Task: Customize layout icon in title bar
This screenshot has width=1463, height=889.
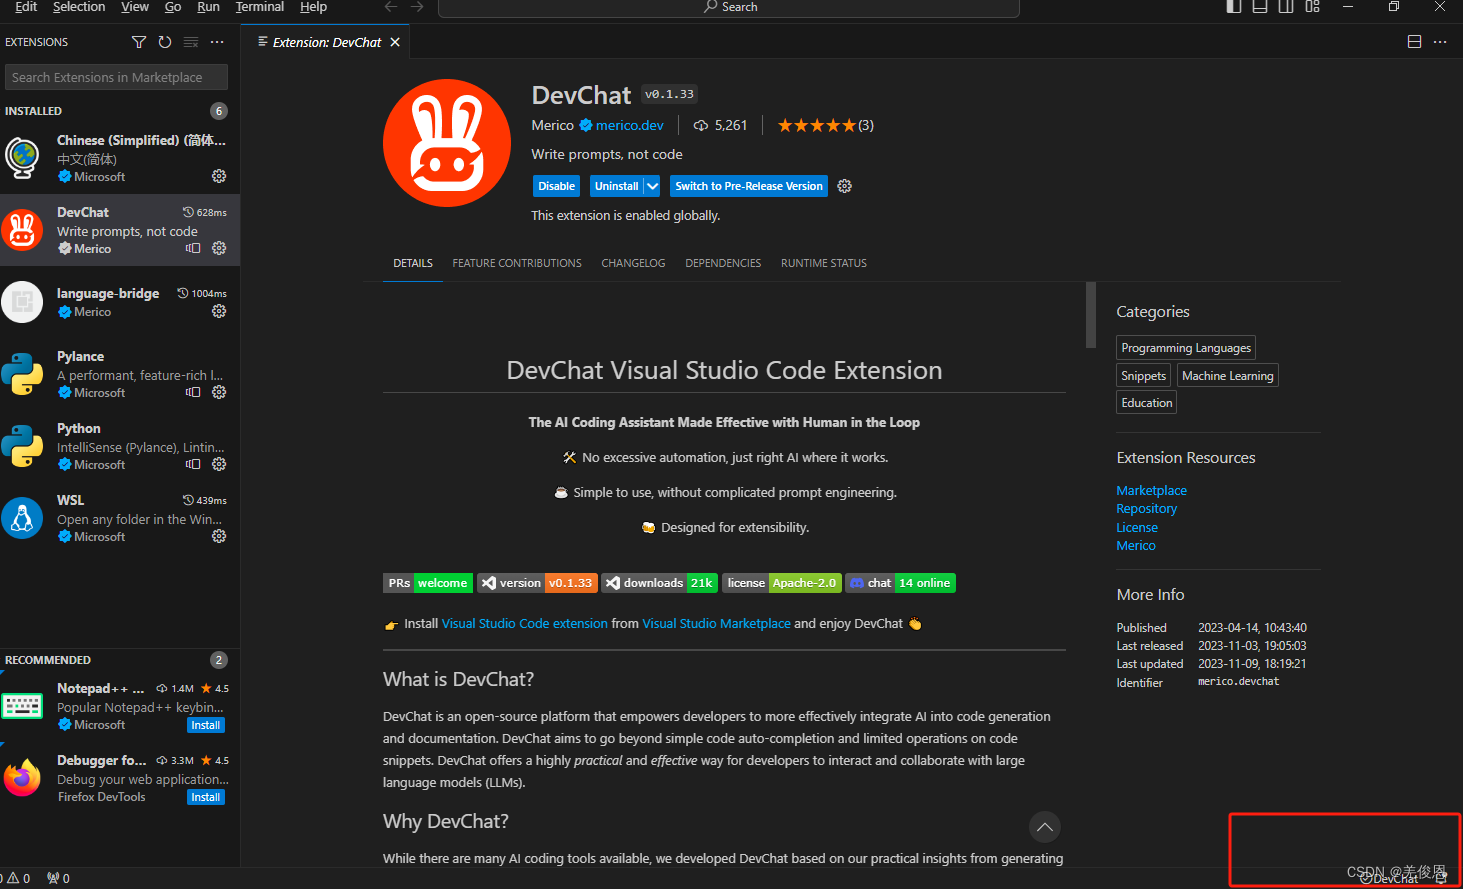Action: (1313, 6)
